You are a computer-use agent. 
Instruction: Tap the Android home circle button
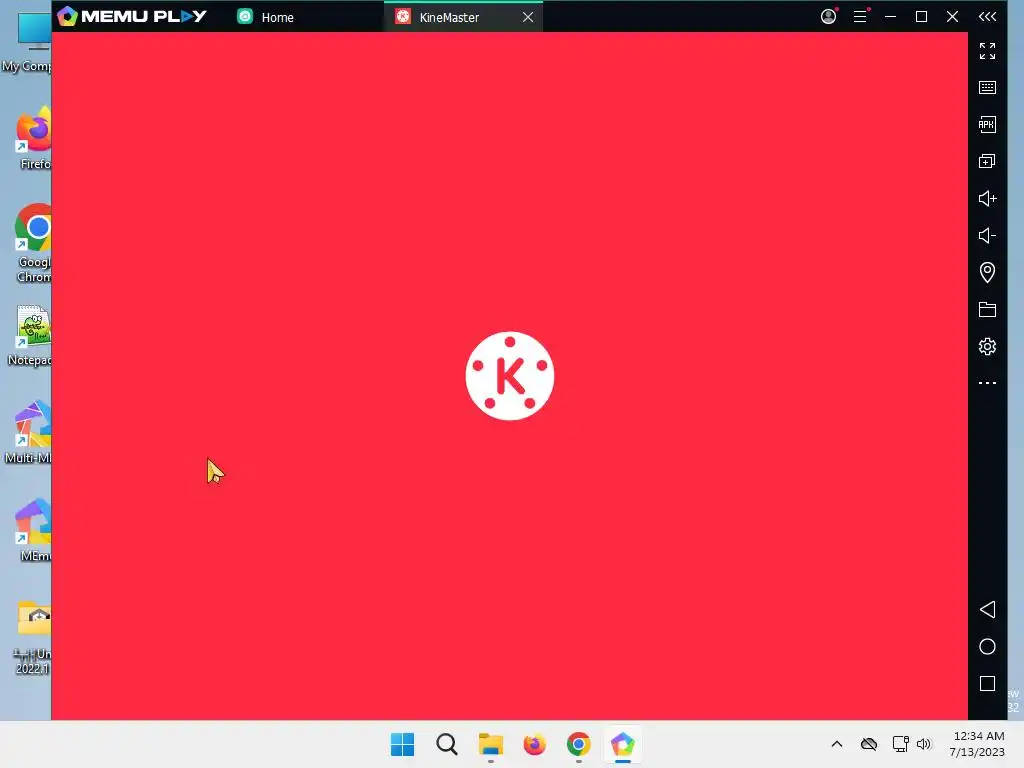tap(987, 647)
